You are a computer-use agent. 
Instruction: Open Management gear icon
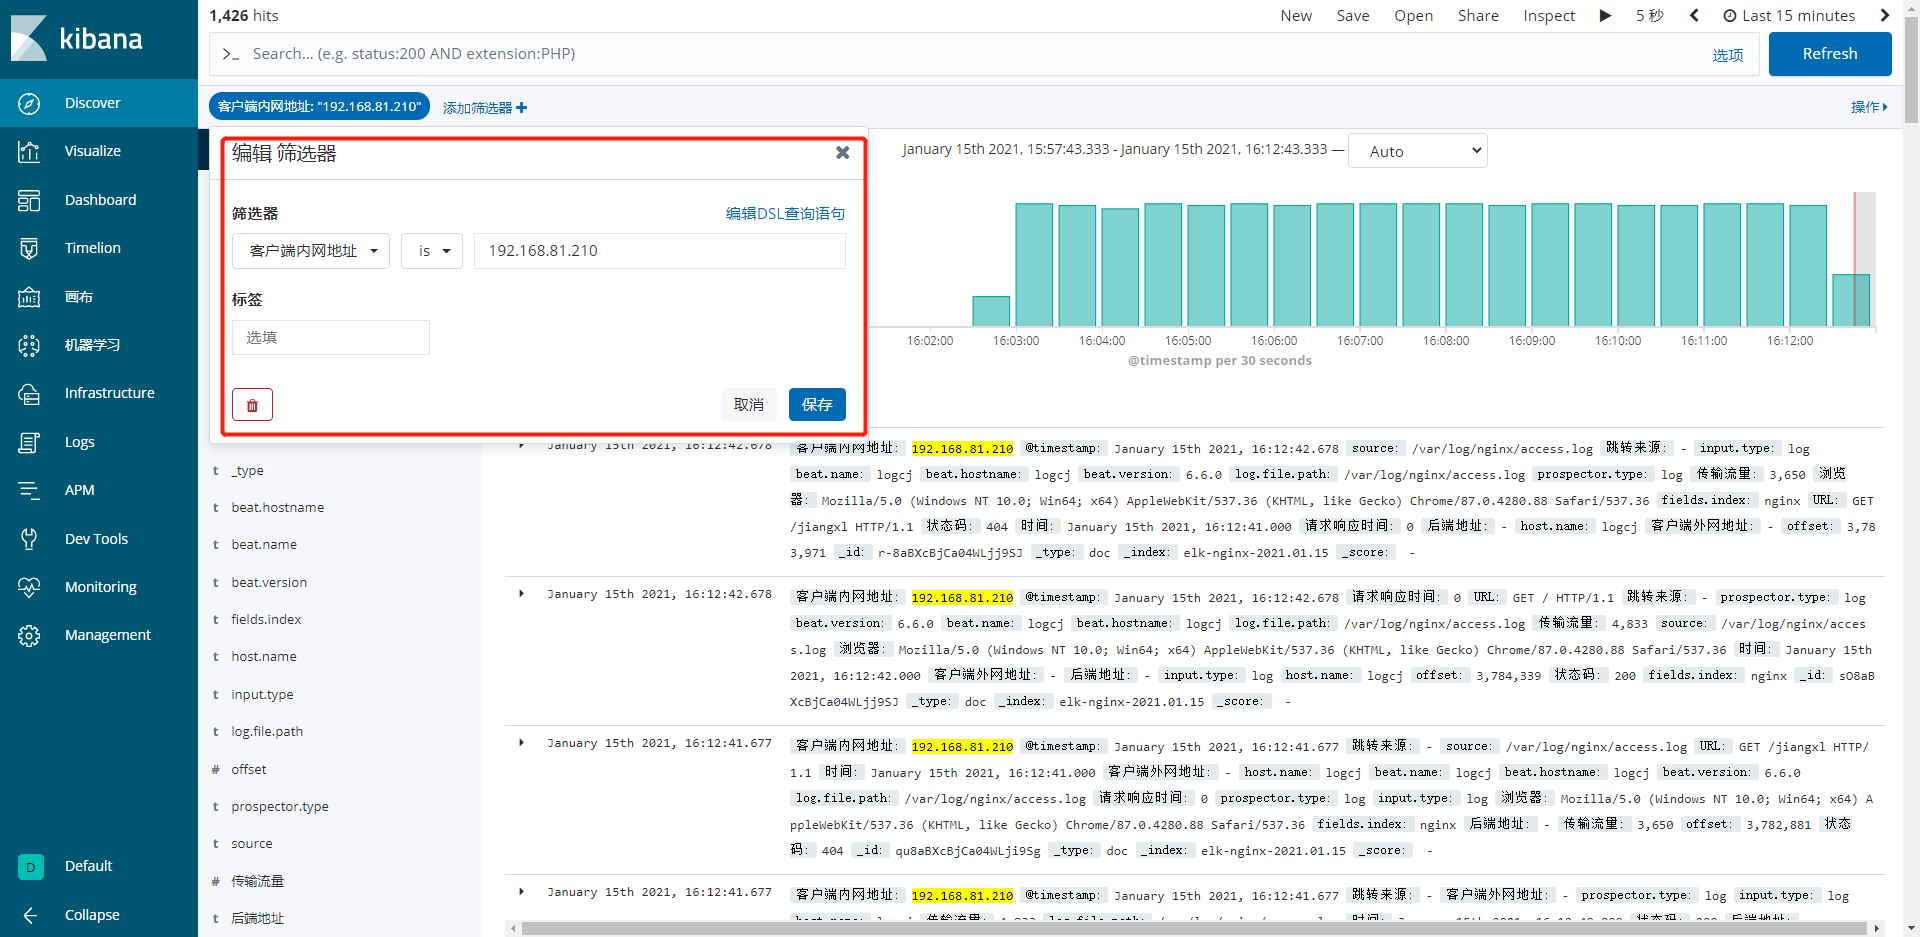point(29,635)
